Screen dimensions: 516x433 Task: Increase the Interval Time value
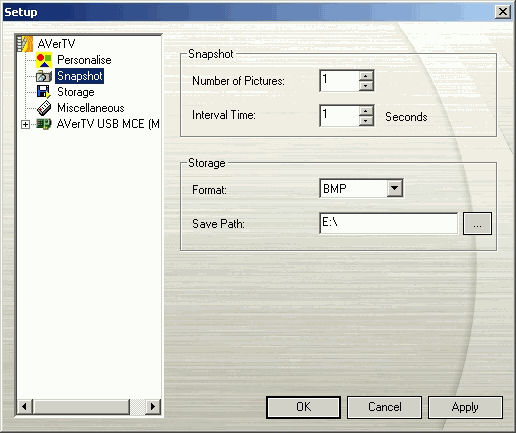click(x=366, y=111)
